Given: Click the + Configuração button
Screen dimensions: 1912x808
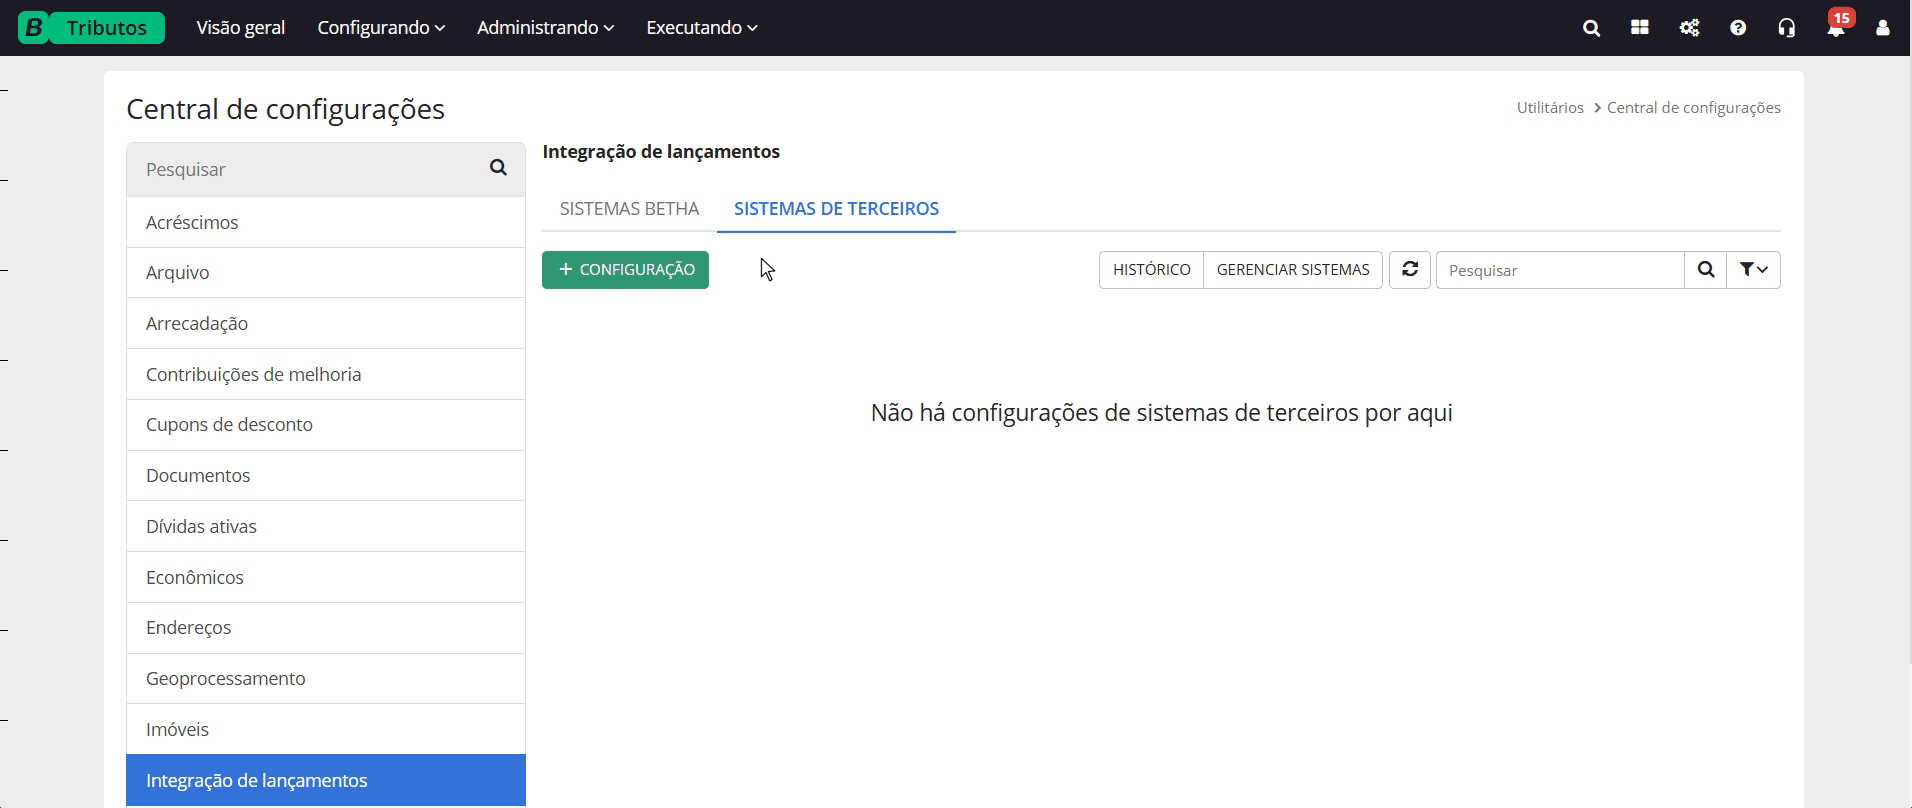Looking at the screenshot, I should click(x=625, y=270).
